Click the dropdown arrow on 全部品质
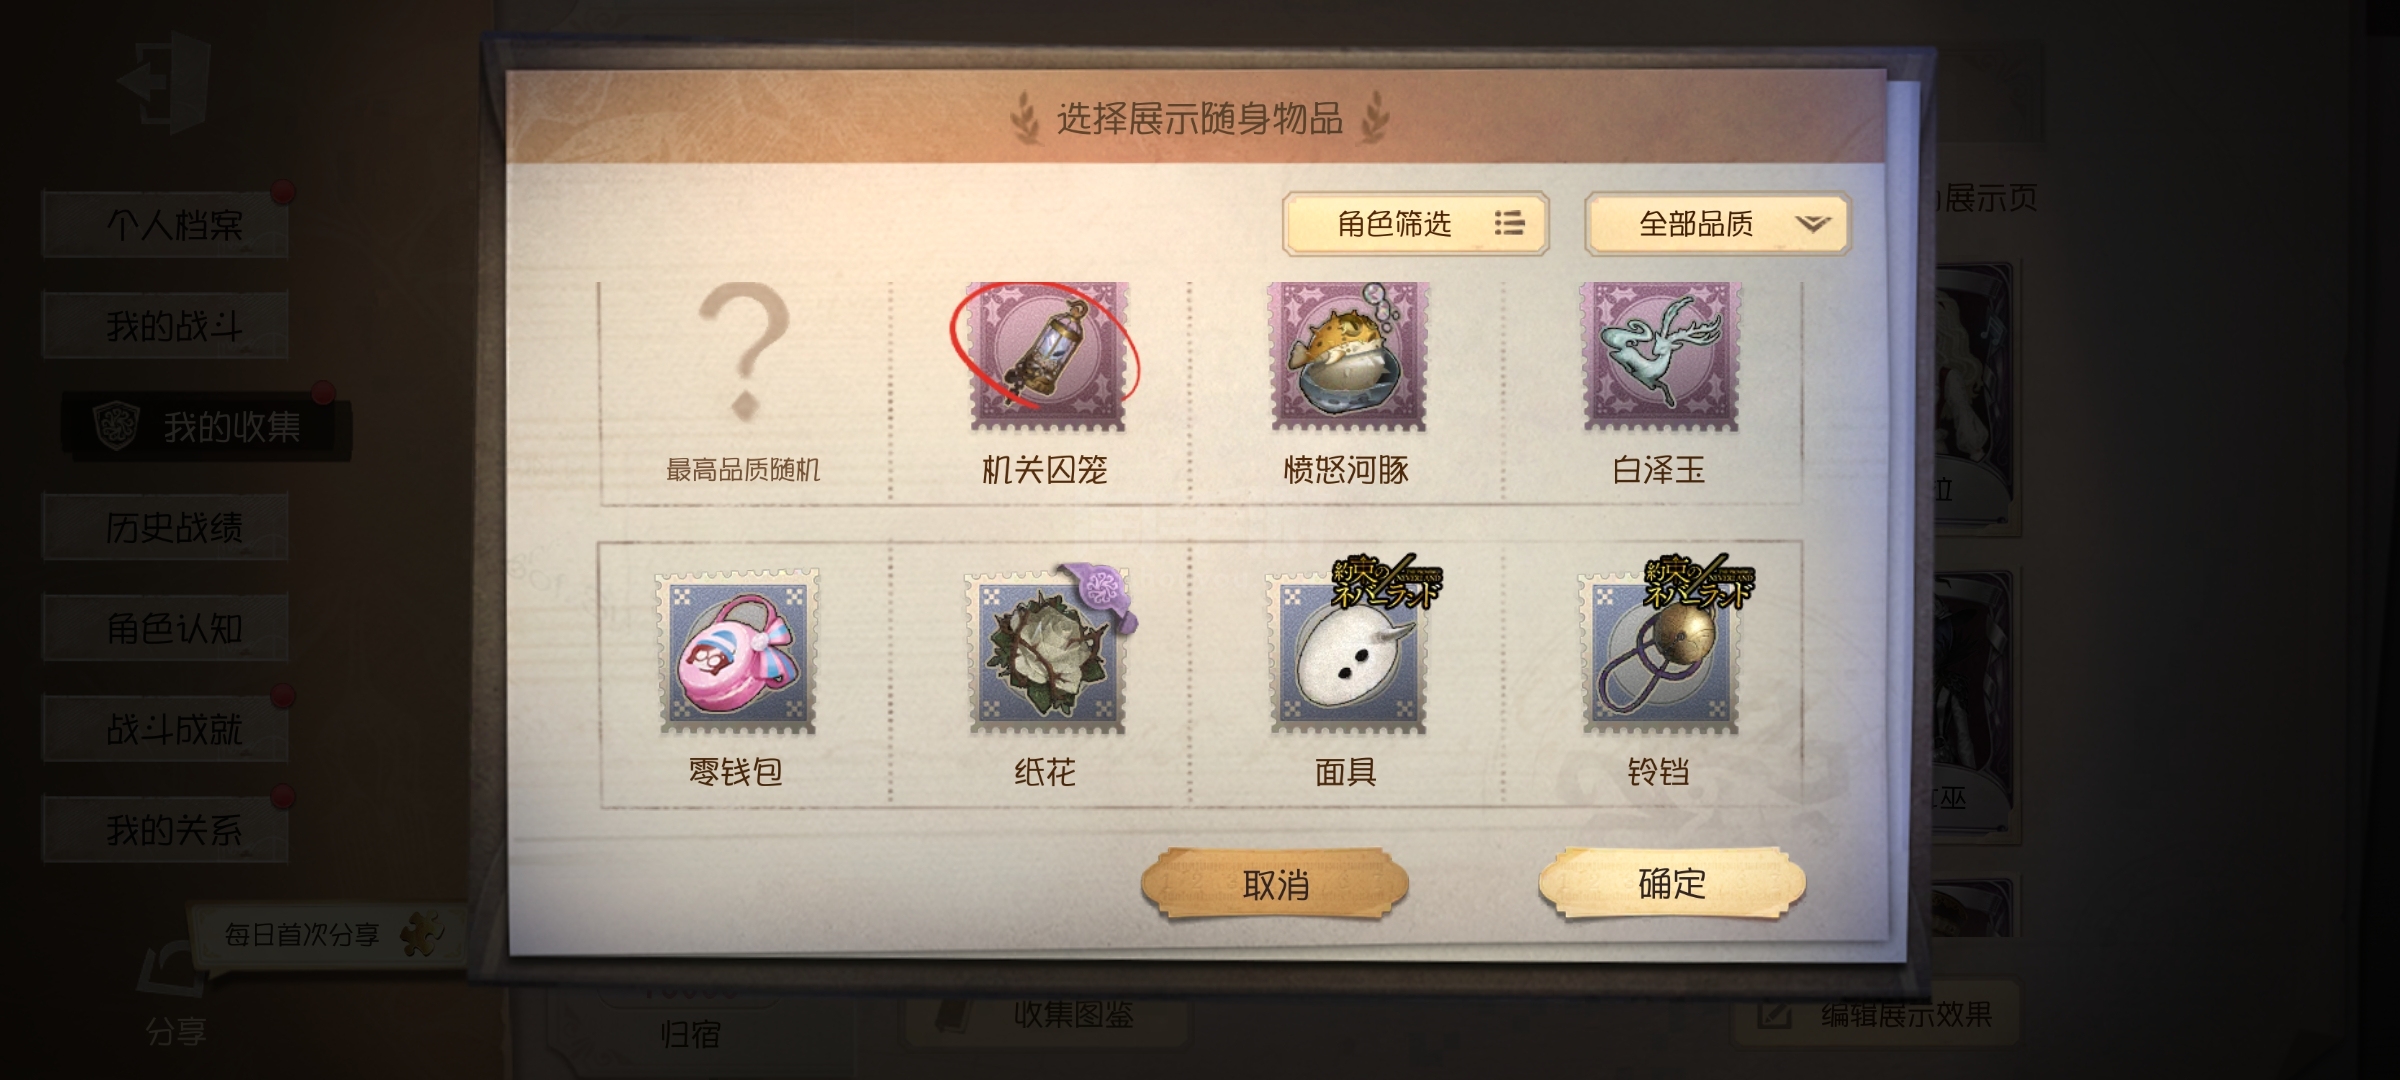2400x1080 pixels. [1812, 224]
